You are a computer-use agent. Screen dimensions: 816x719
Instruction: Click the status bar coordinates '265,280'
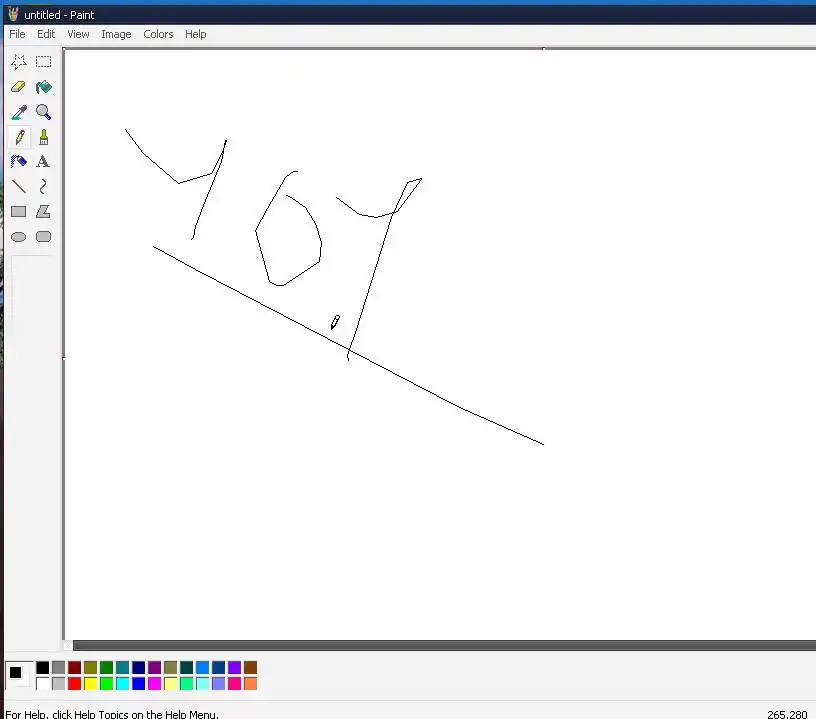(x=786, y=714)
